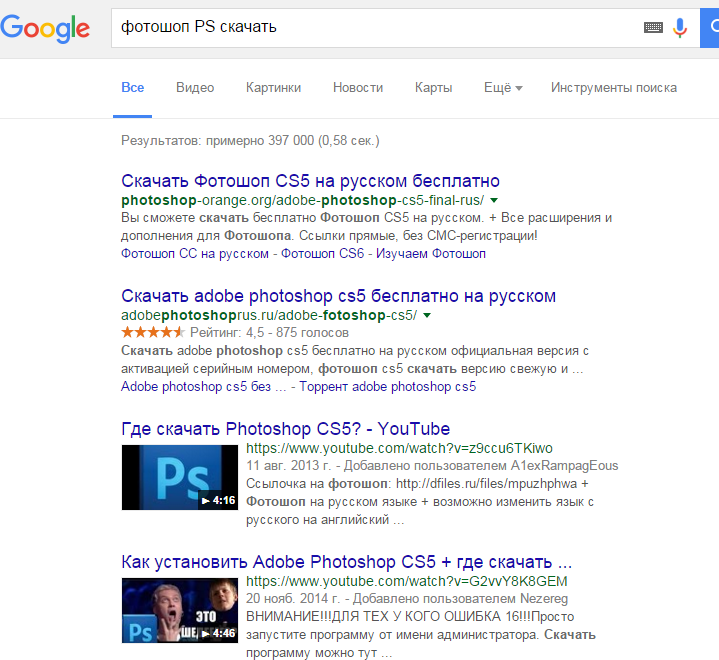Open sitelink Adobe photoshop cs5 без ...
The image size is (719, 660).
click(204, 387)
